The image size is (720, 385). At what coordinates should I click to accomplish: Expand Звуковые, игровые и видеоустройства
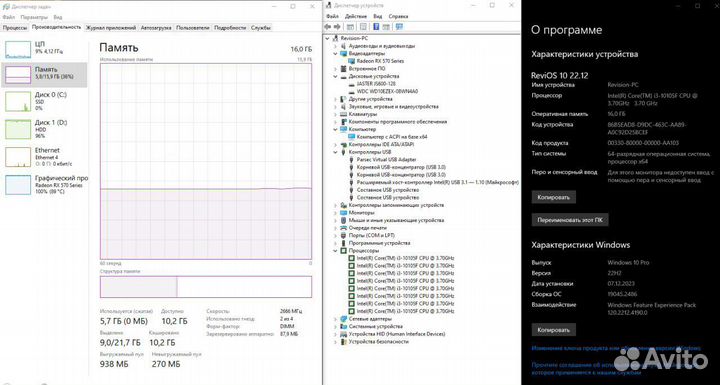pos(336,107)
